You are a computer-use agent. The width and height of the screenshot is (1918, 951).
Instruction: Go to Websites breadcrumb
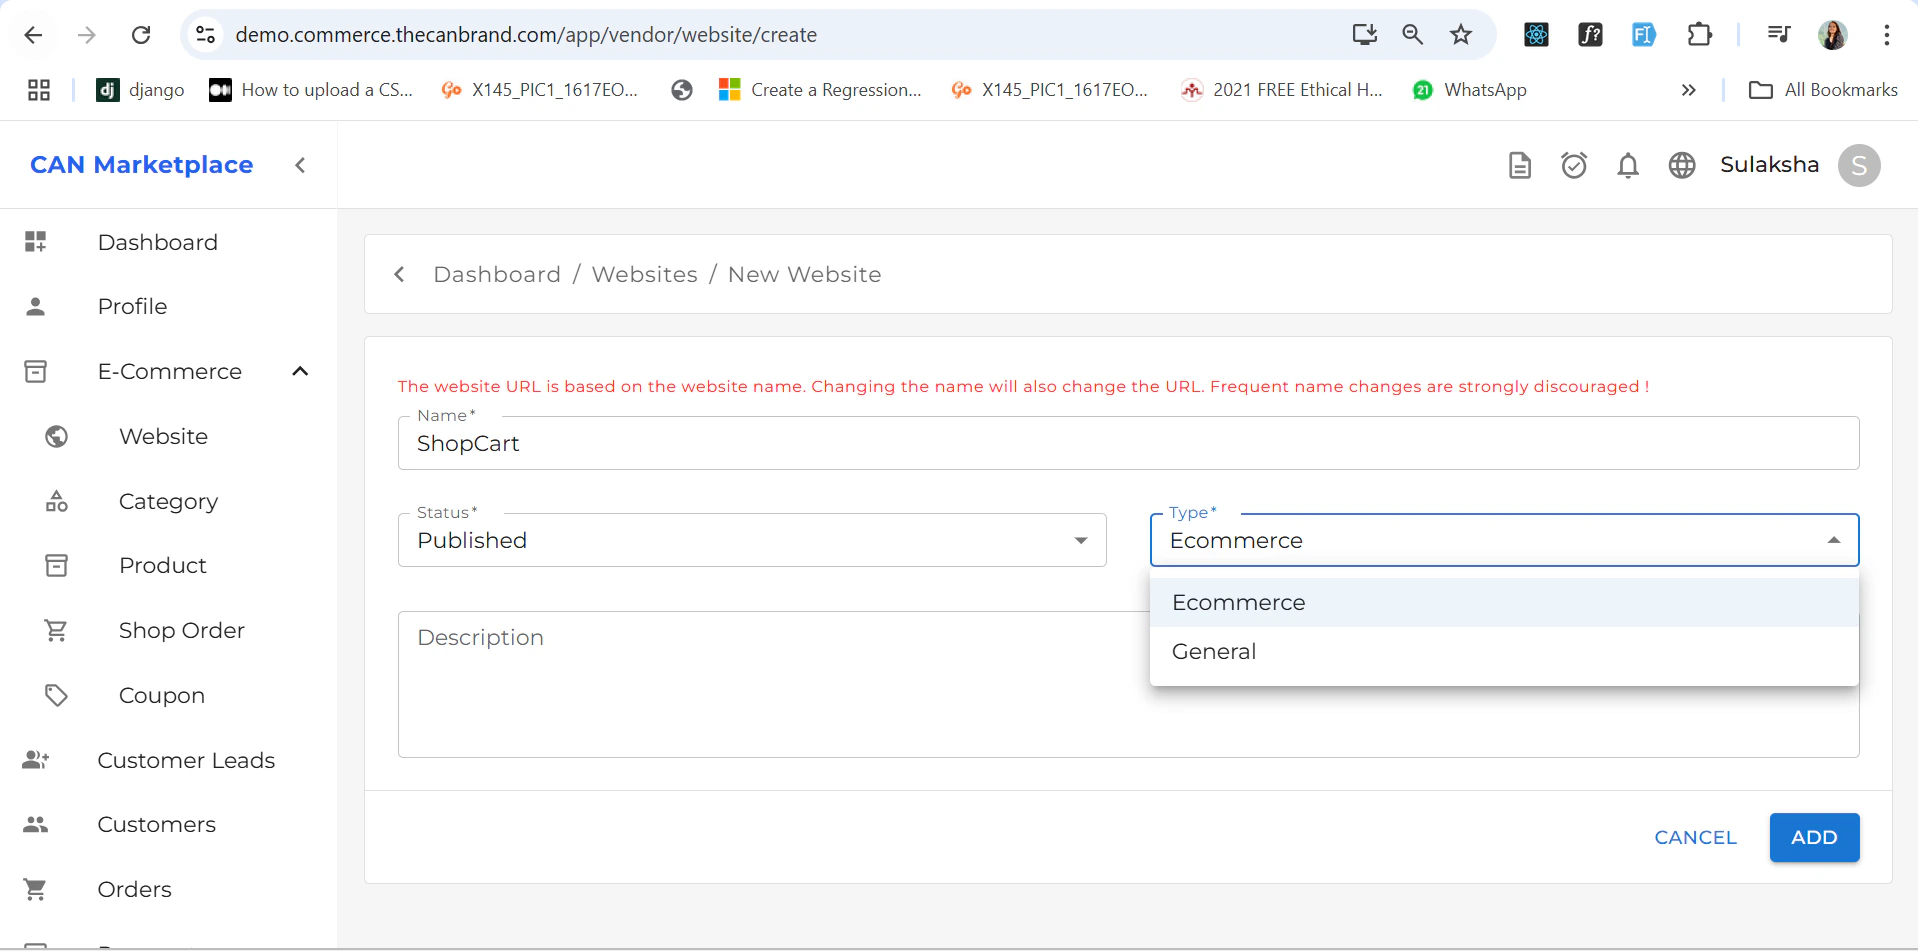click(645, 274)
